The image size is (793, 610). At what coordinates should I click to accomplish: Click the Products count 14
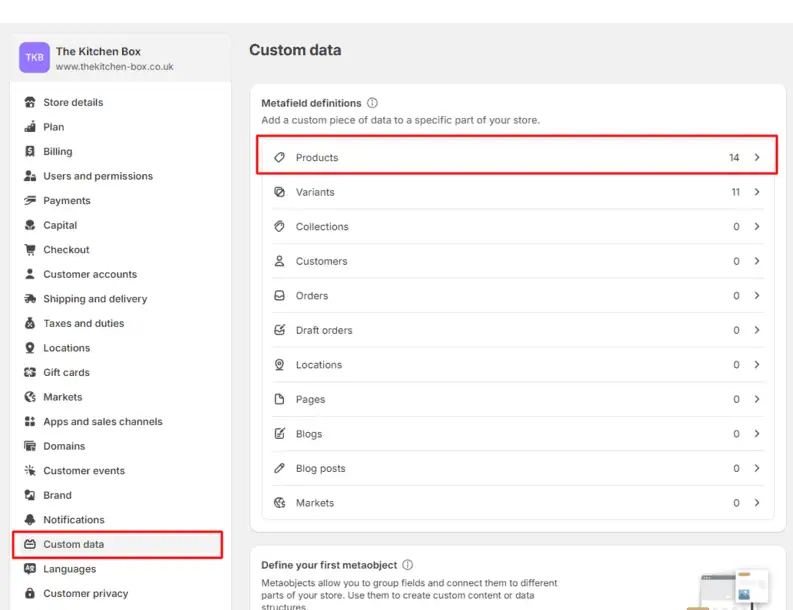[734, 157]
